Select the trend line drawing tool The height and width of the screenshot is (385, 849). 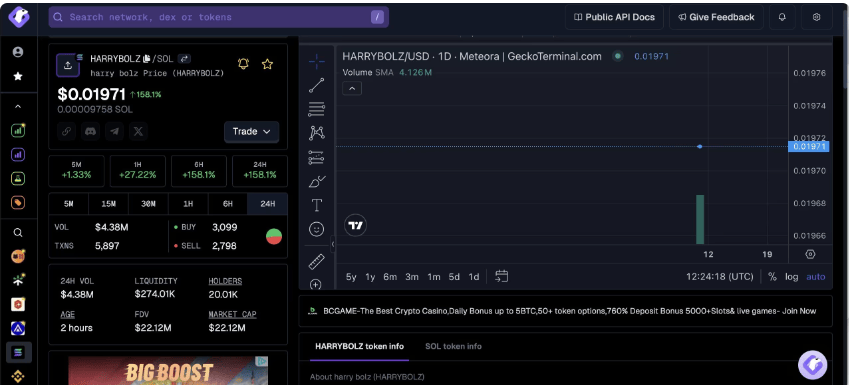click(317, 85)
